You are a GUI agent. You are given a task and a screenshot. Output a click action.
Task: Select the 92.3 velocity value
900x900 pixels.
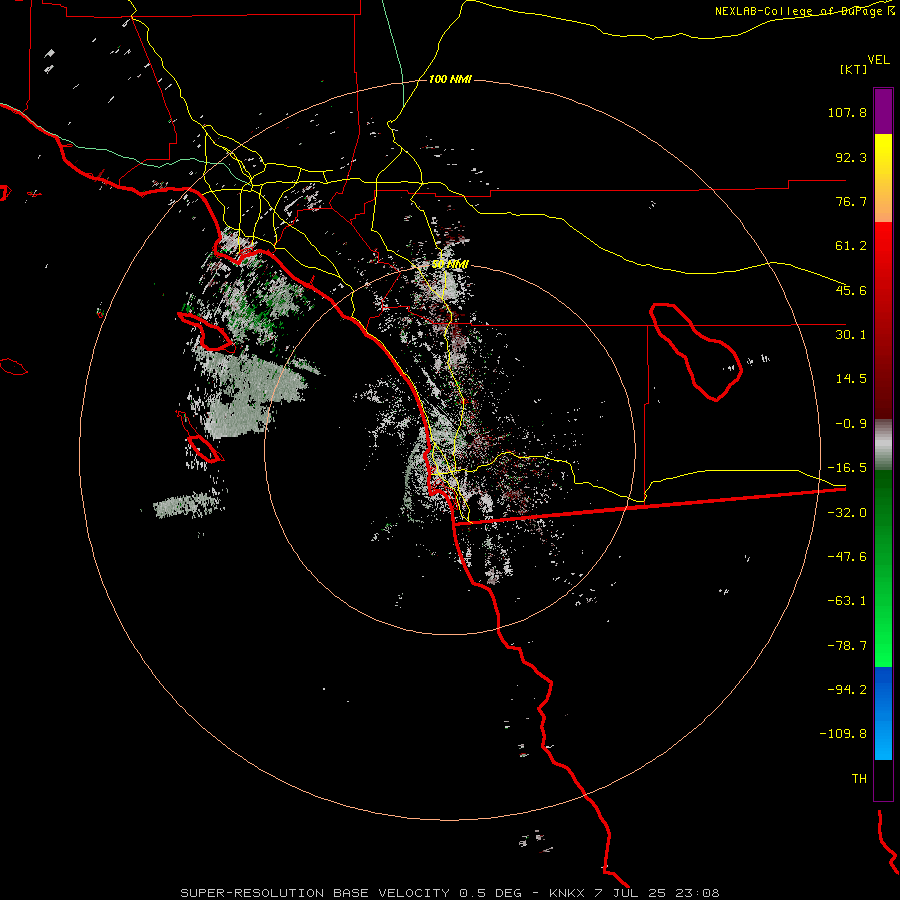851,157
